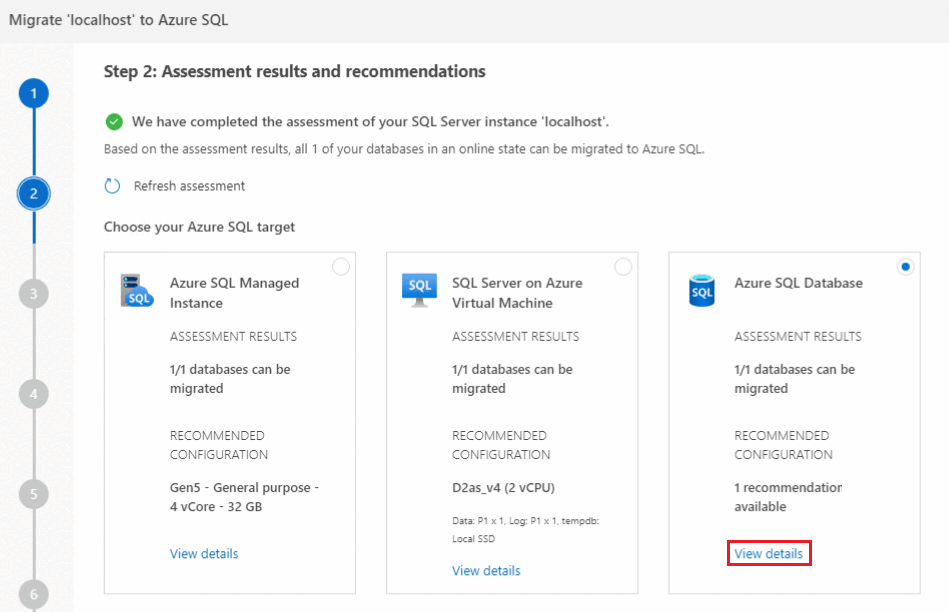Image resolution: width=949 pixels, height=612 pixels.
Task: Click the Azure SQL Database card title
Action: click(x=798, y=283)
